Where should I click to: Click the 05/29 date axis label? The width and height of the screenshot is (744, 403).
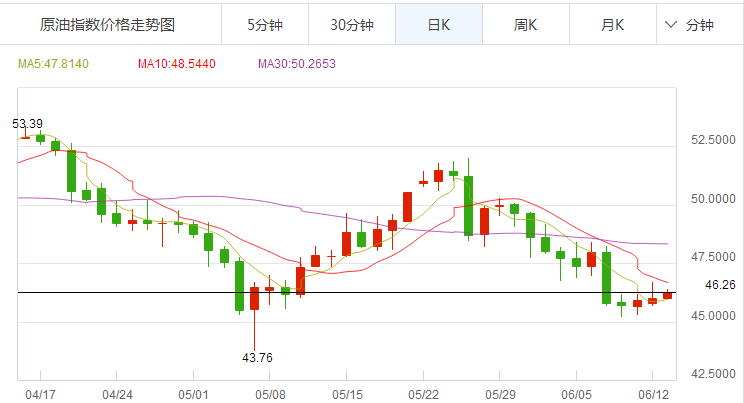click(500, 394)
